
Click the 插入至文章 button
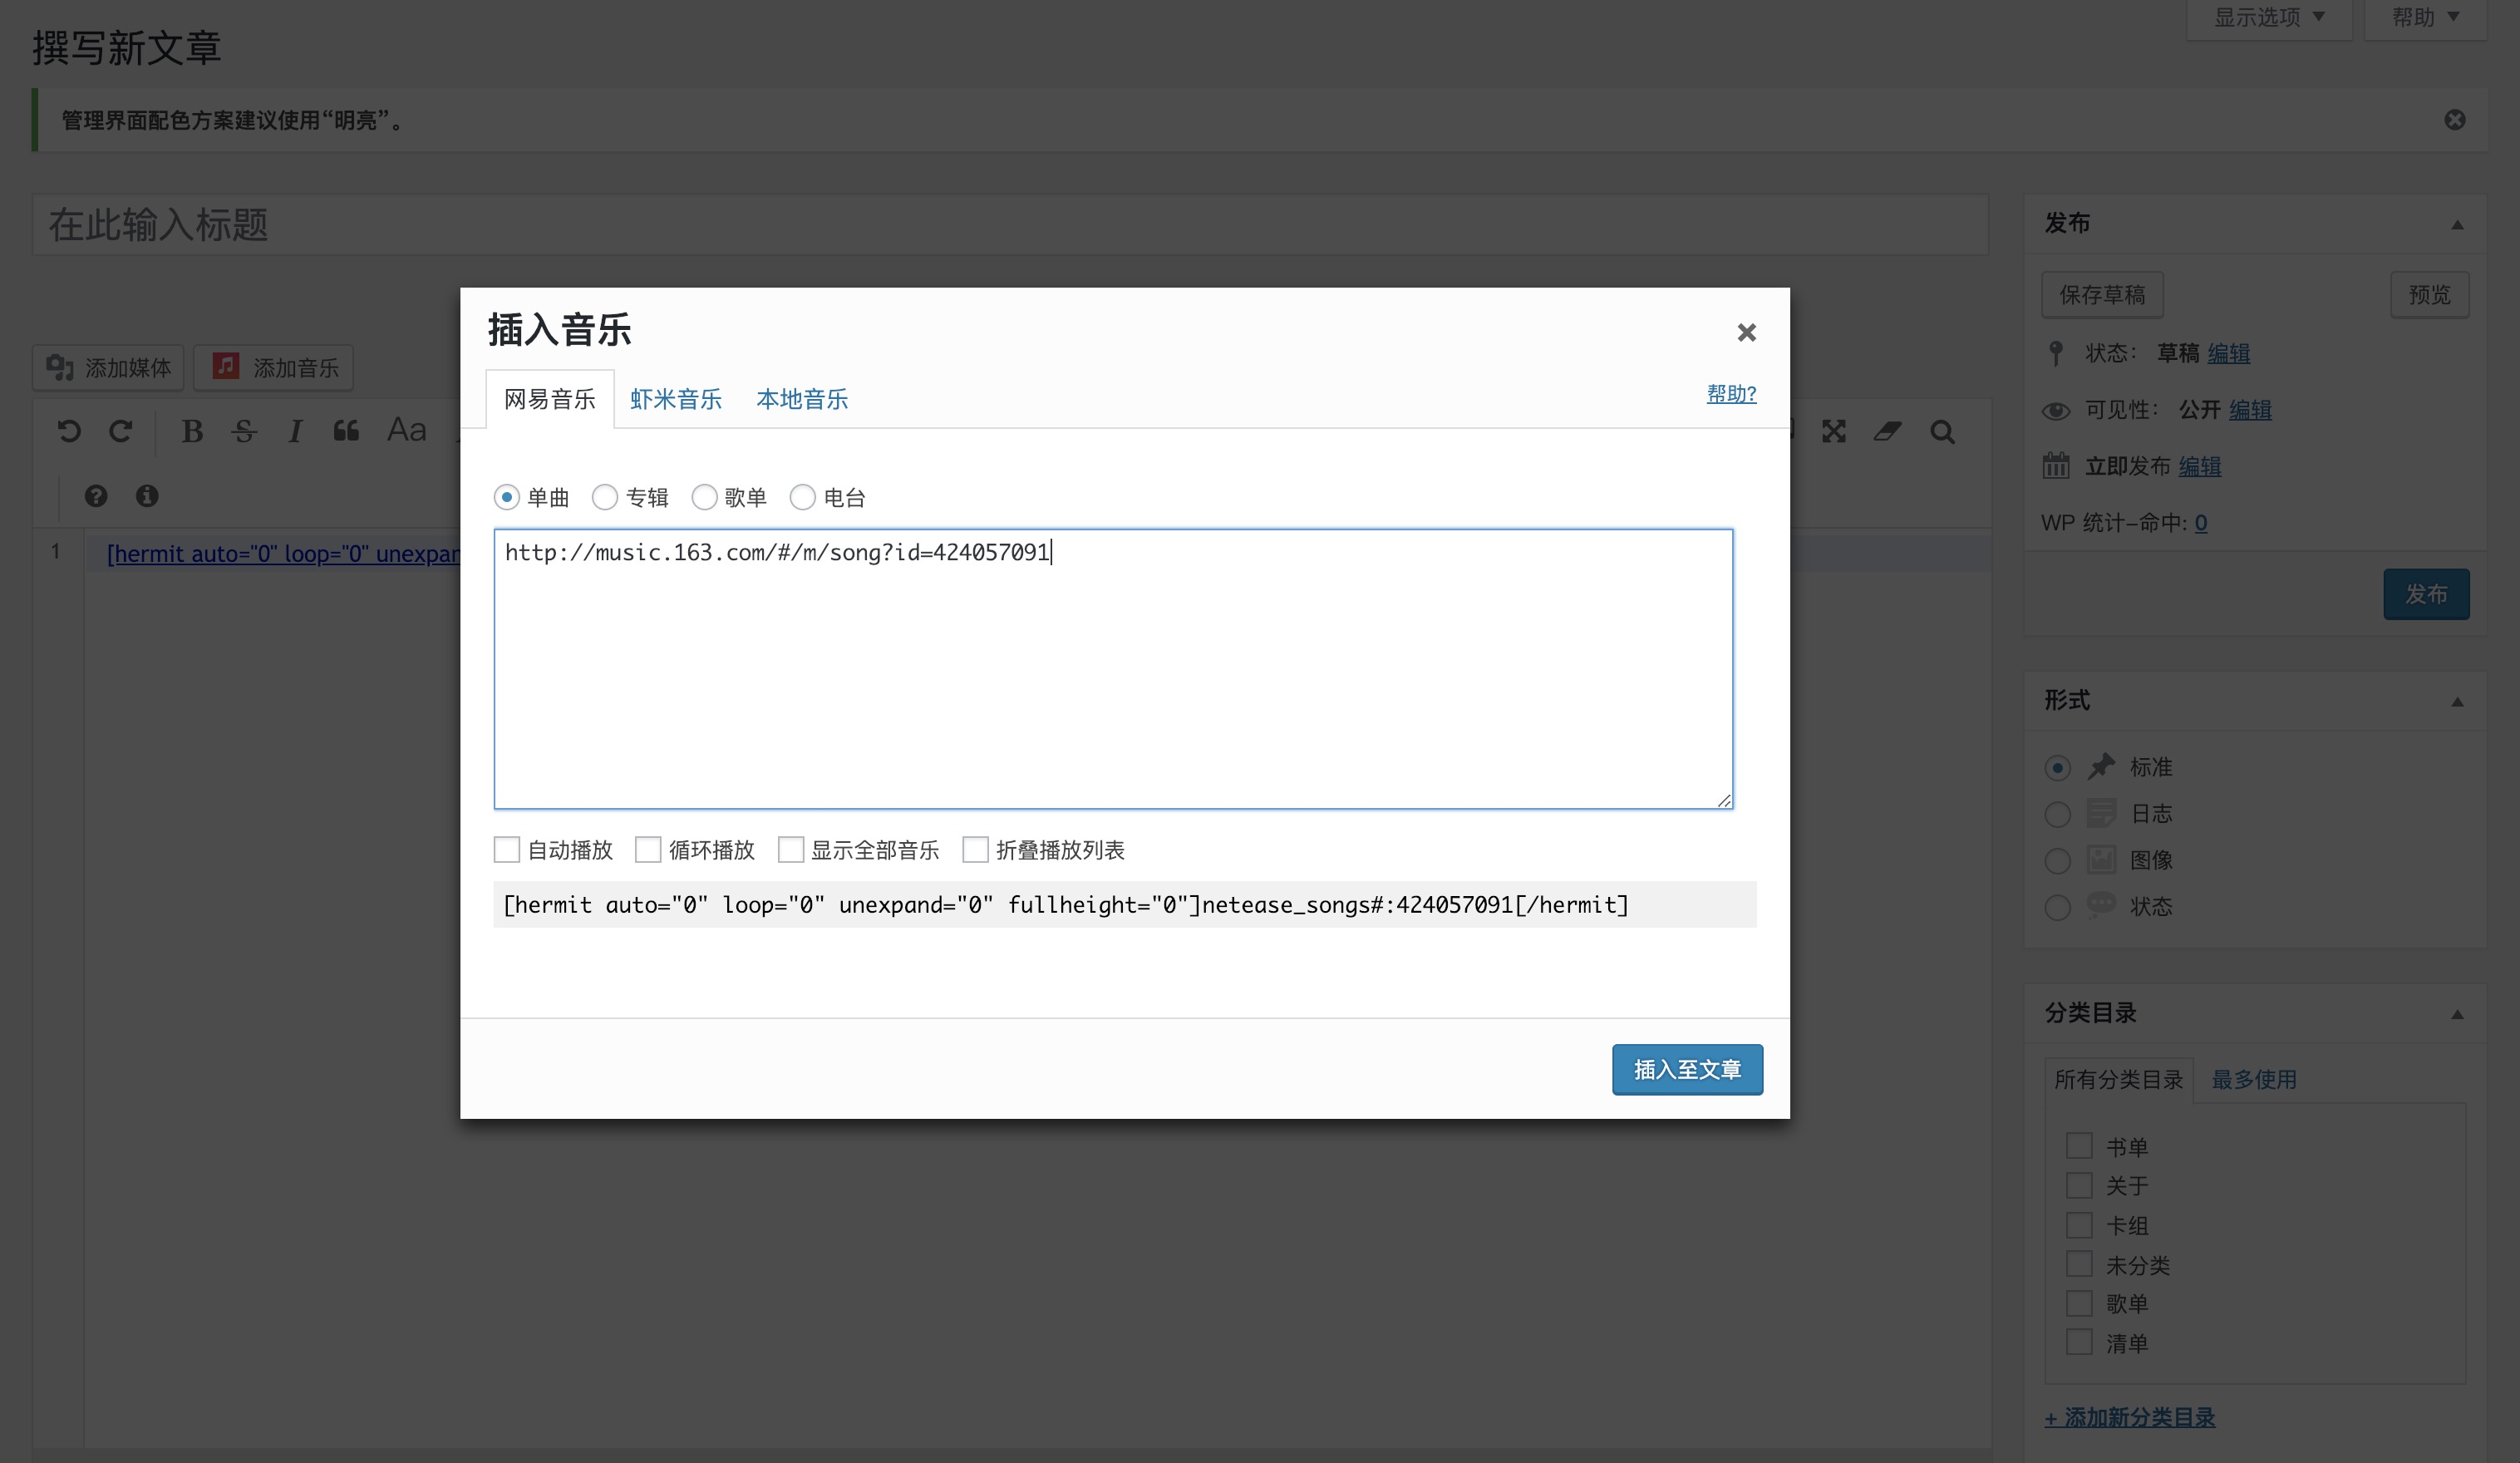(x=1686, y=1069)
